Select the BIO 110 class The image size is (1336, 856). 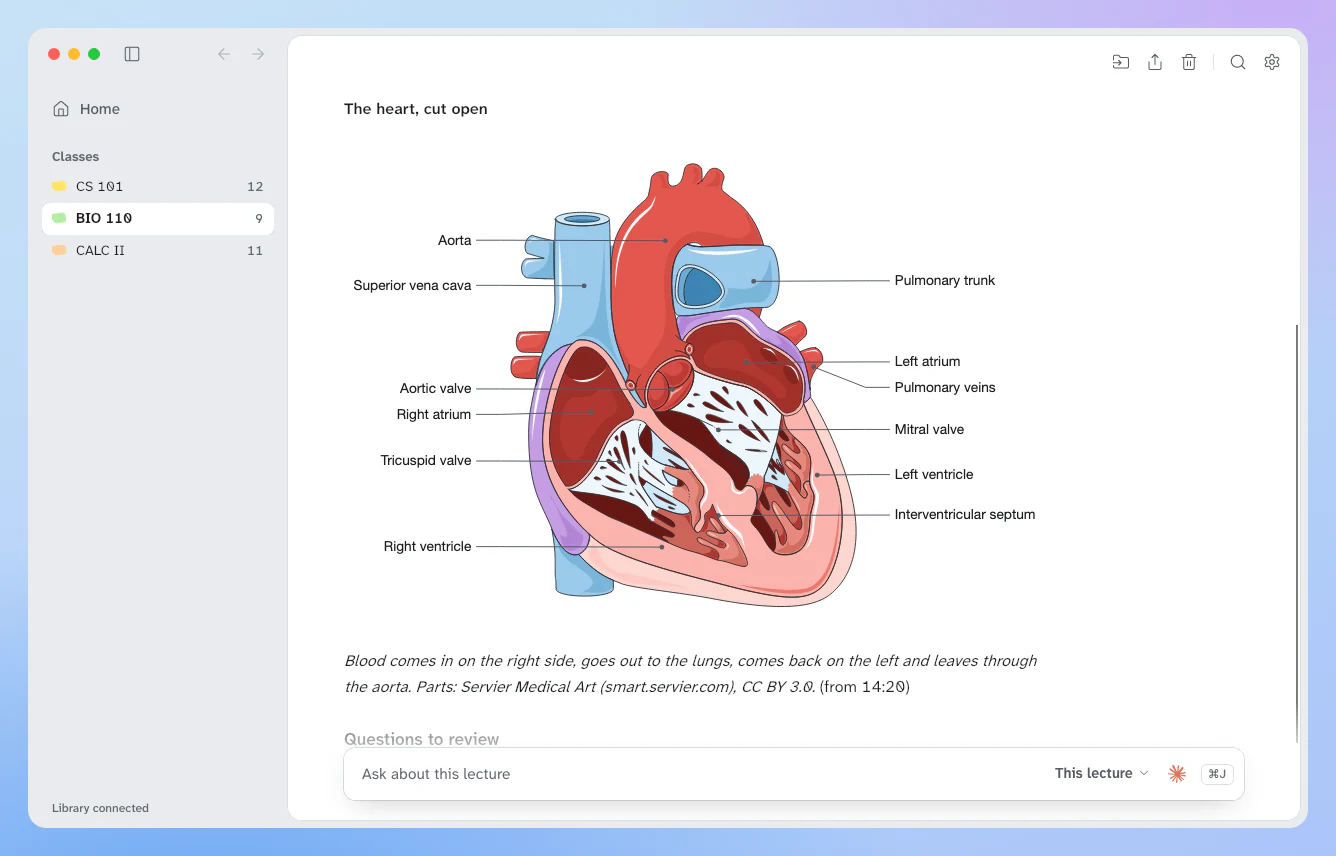[158, 218]
